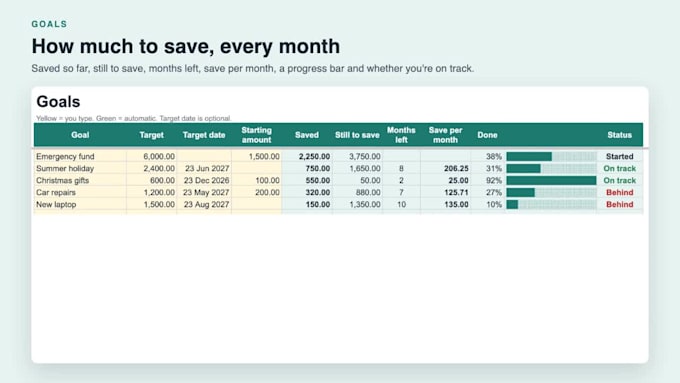Click still to save 1,650.00
The width and height of the screenshot is (680, 383).
pyautogui.click(x=357, y=168)
